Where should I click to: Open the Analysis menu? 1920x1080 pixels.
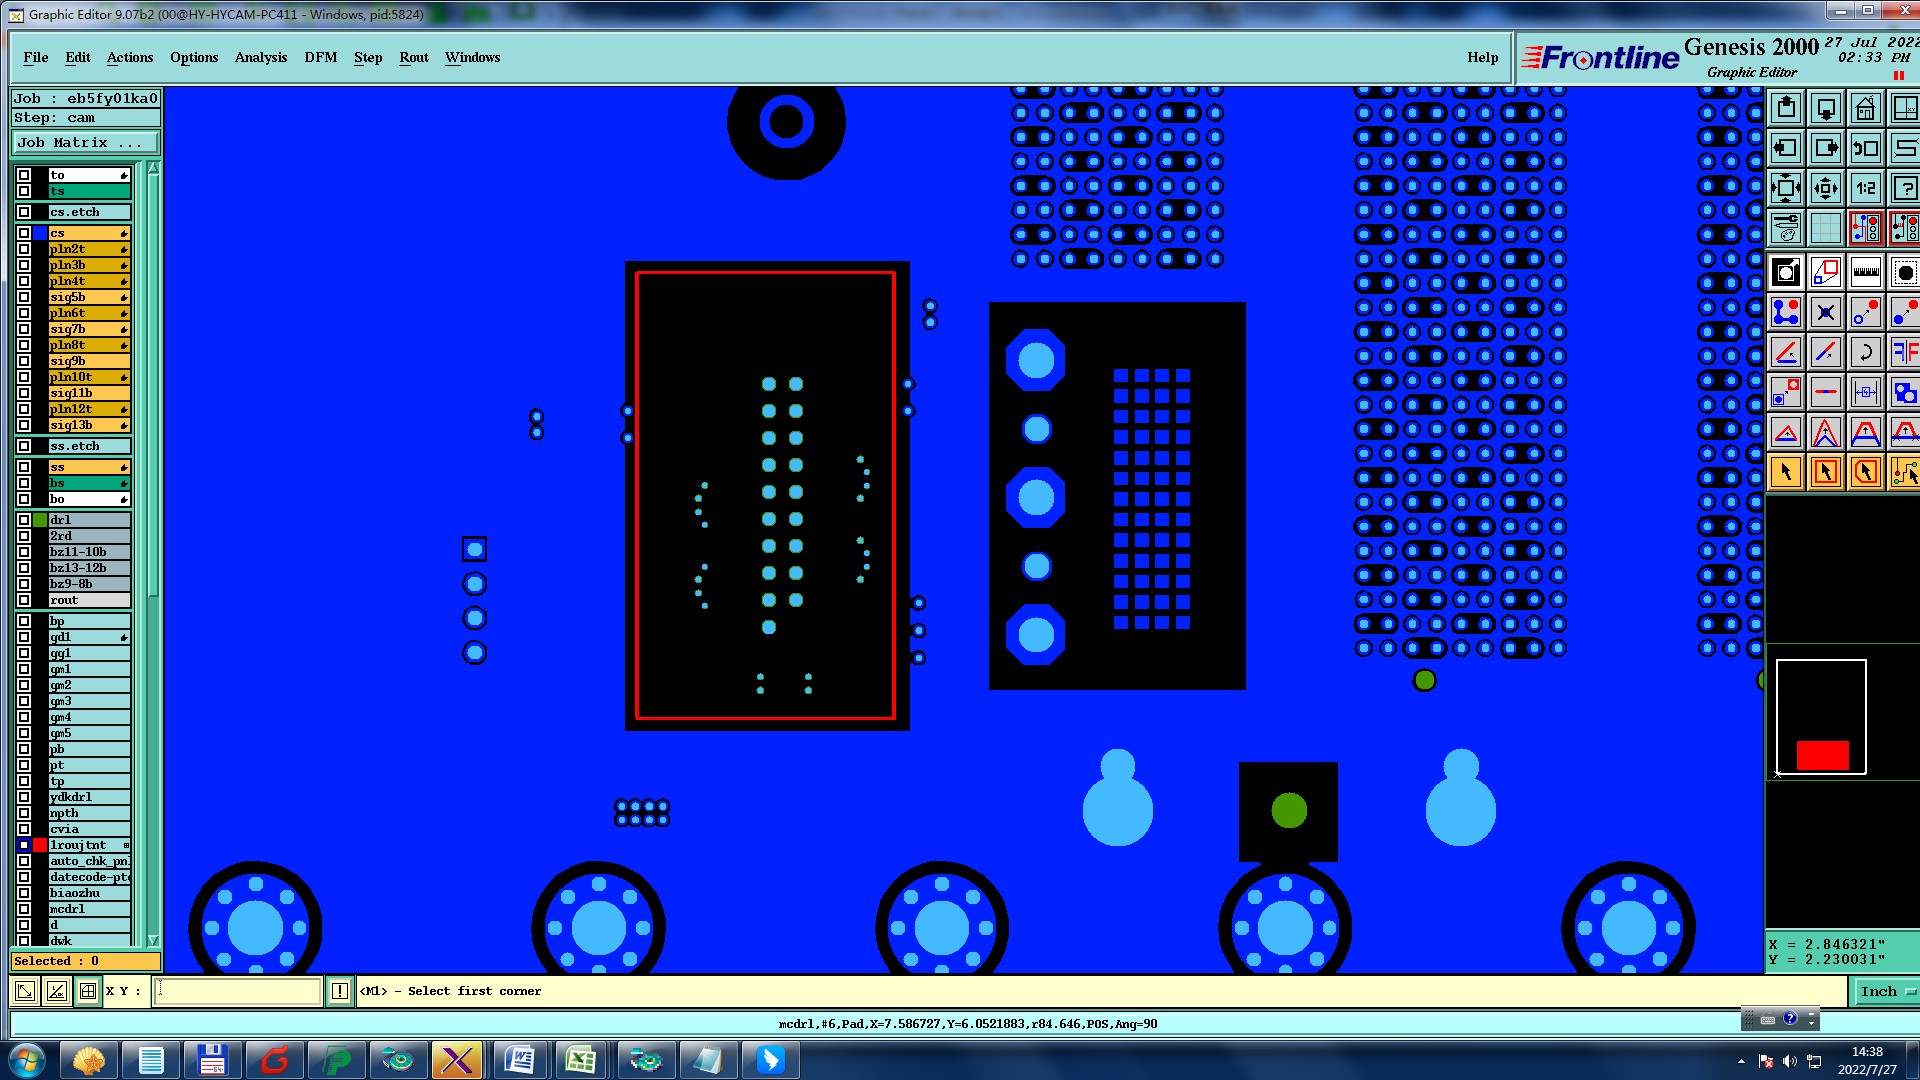[x=260, y=57]
